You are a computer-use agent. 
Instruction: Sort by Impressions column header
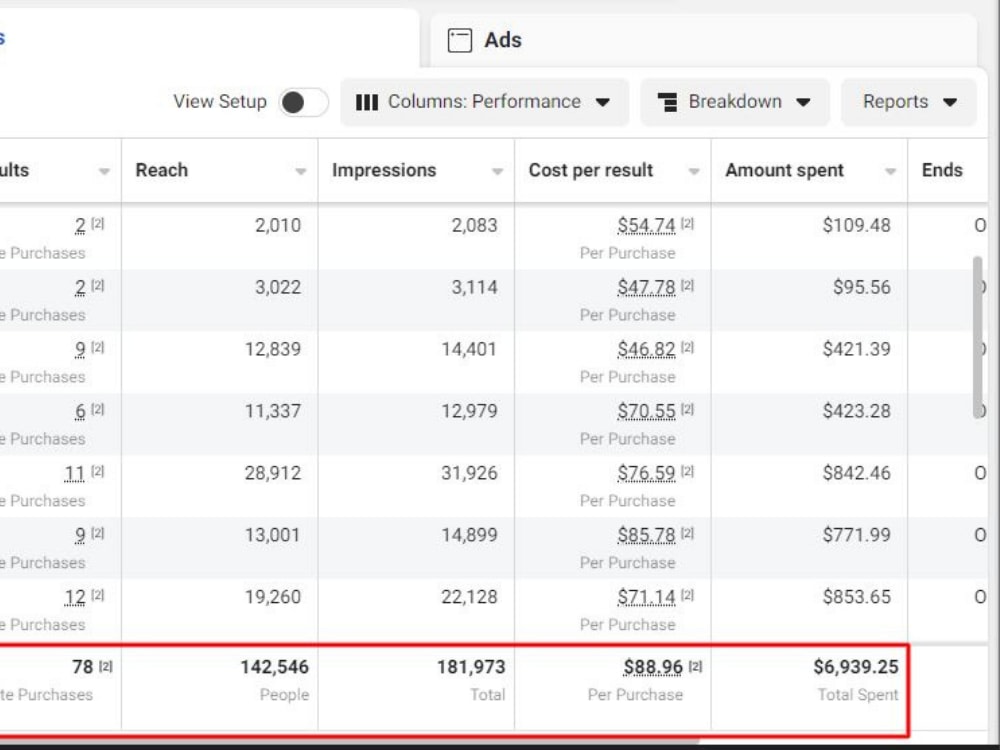point(384,170)
